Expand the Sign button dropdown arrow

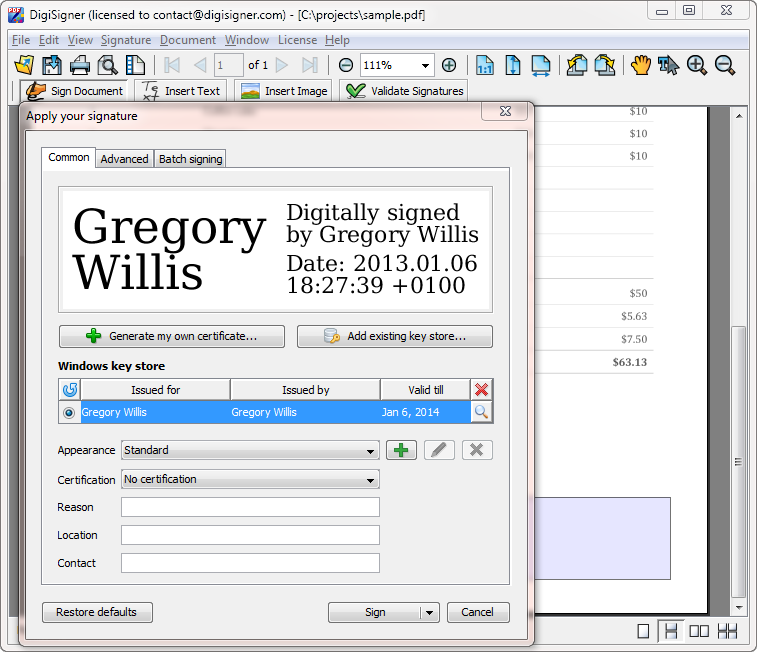point(429,613)
